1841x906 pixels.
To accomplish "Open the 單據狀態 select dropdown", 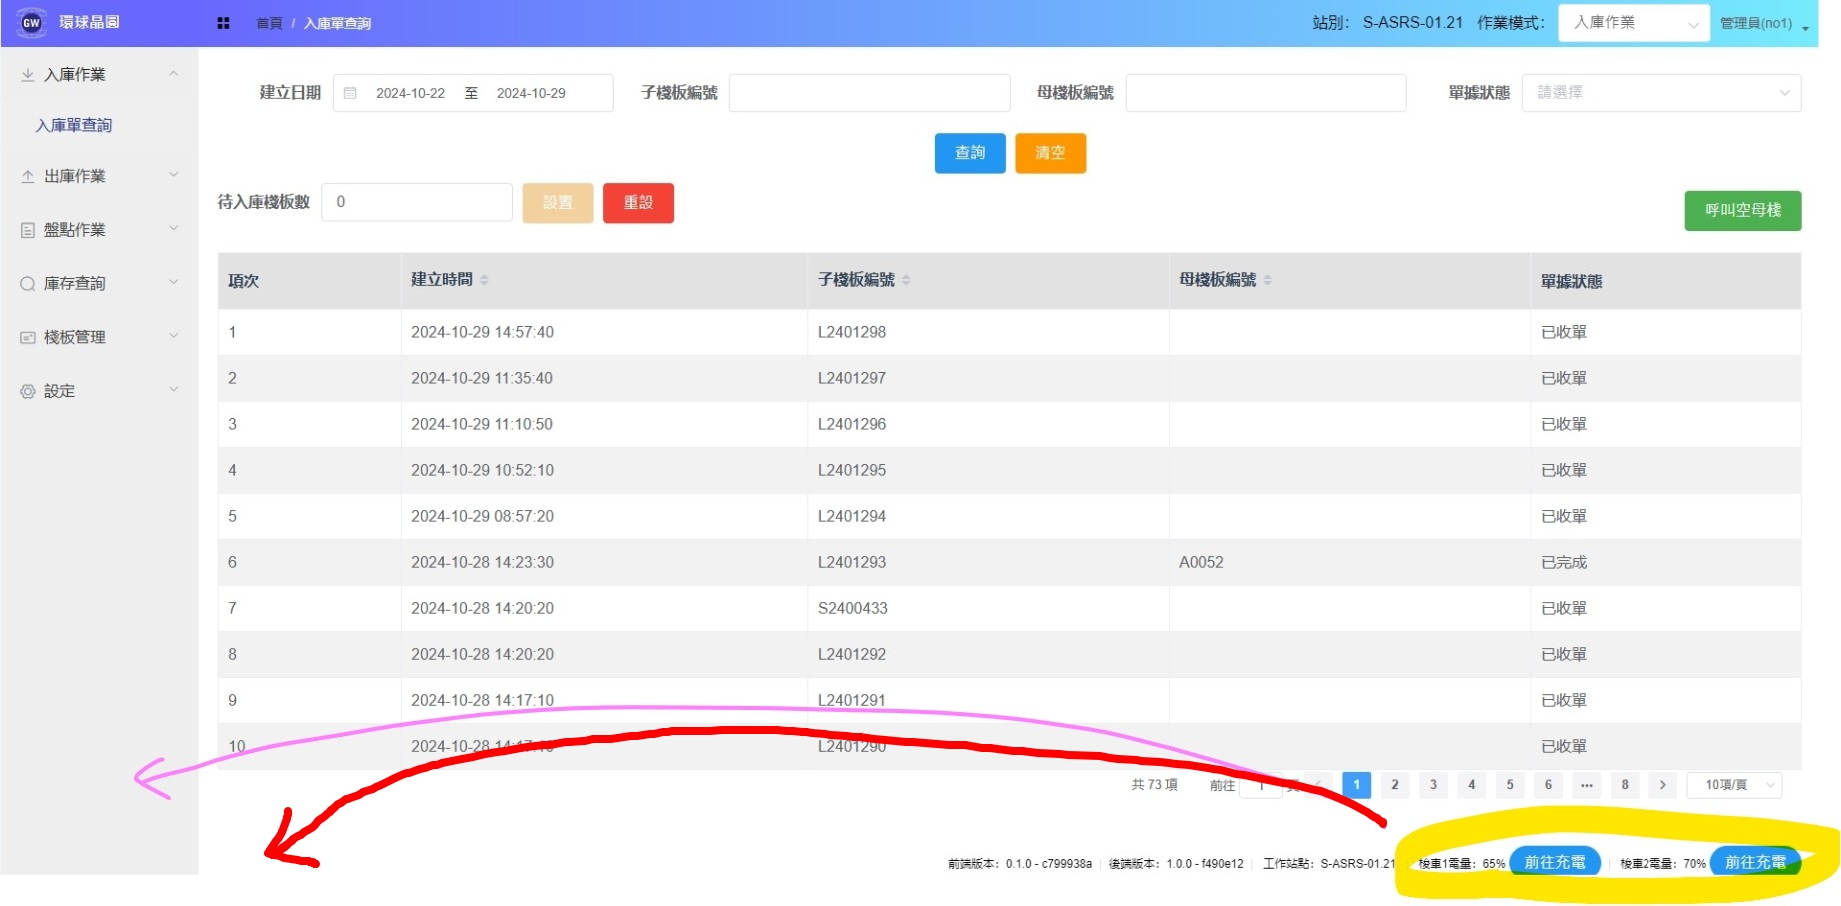I will pos(1660,93).
